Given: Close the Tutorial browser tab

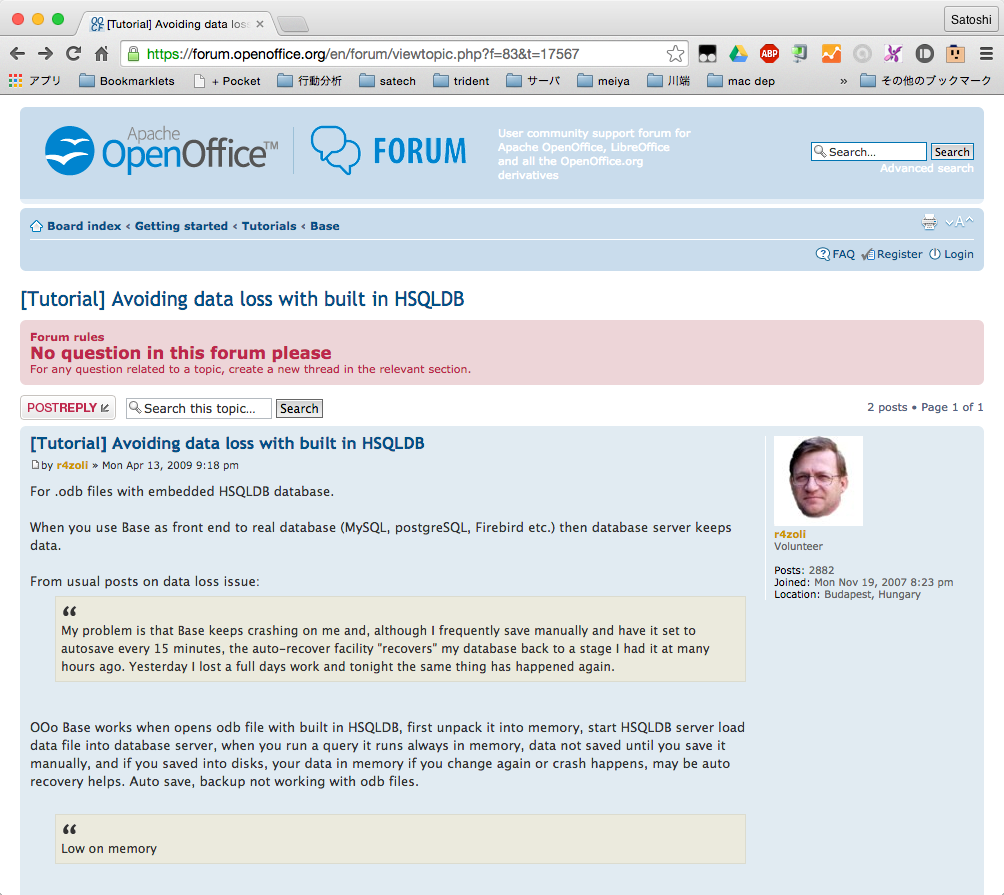Looking at the screenshot, I should 259,24.
